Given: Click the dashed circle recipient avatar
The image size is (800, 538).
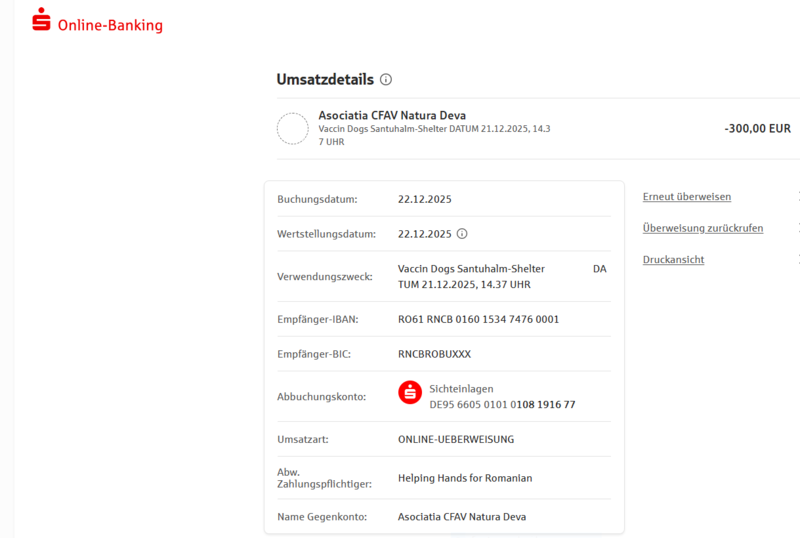Looking at the screenshot, I should click(292, 129).
